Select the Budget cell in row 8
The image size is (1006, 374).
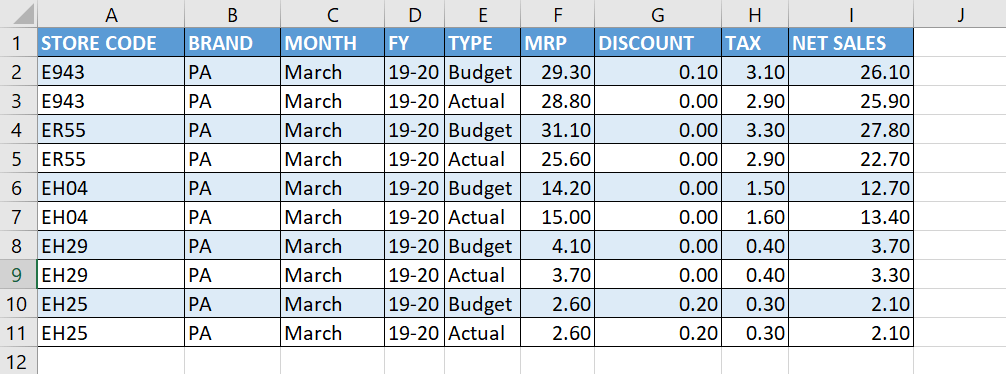pos(482,245)
